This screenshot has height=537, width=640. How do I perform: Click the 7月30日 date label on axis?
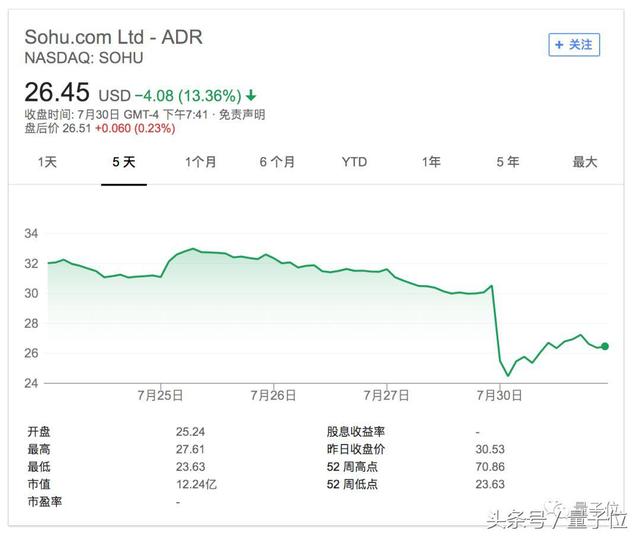click(500, 395)
